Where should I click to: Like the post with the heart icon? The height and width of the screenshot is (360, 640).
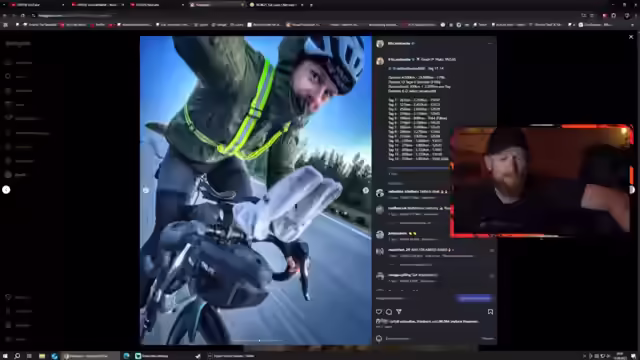click(x=379, y=312)
